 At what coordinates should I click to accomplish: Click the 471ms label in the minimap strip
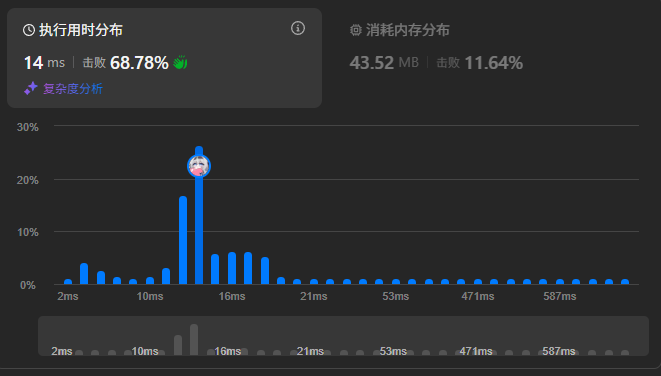476,351
